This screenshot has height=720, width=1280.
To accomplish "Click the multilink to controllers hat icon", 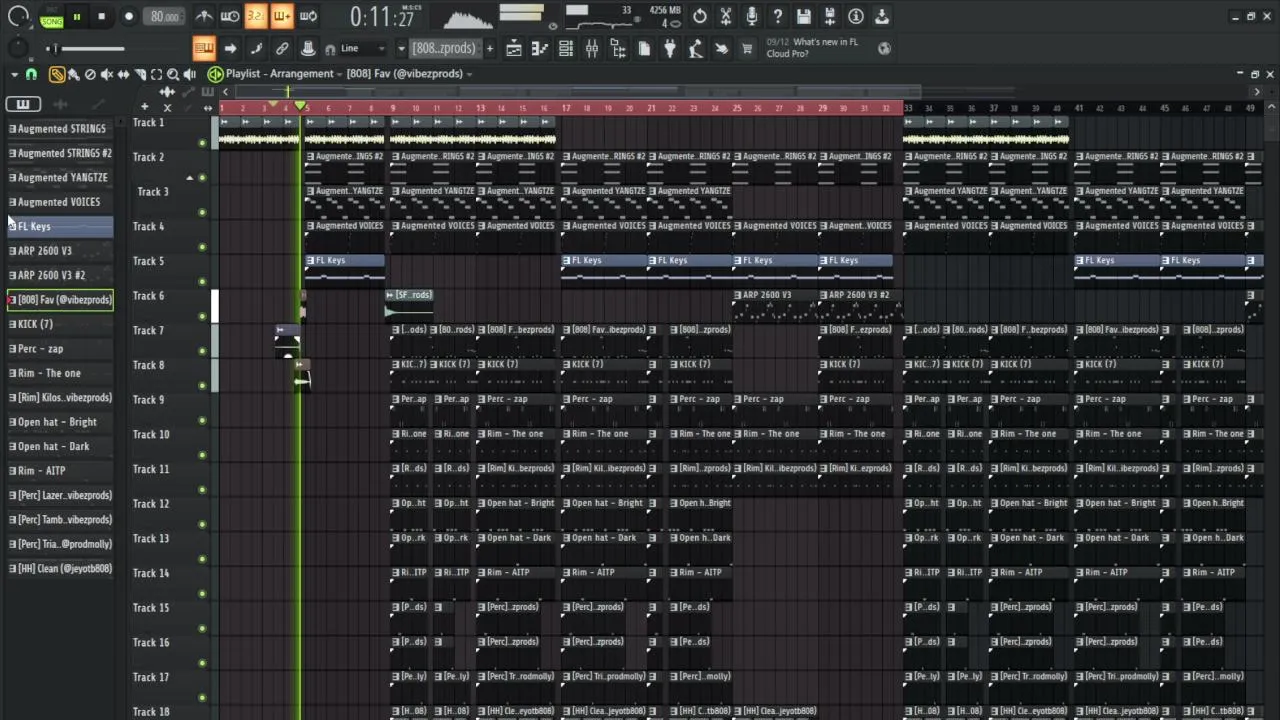I will 308,48.
